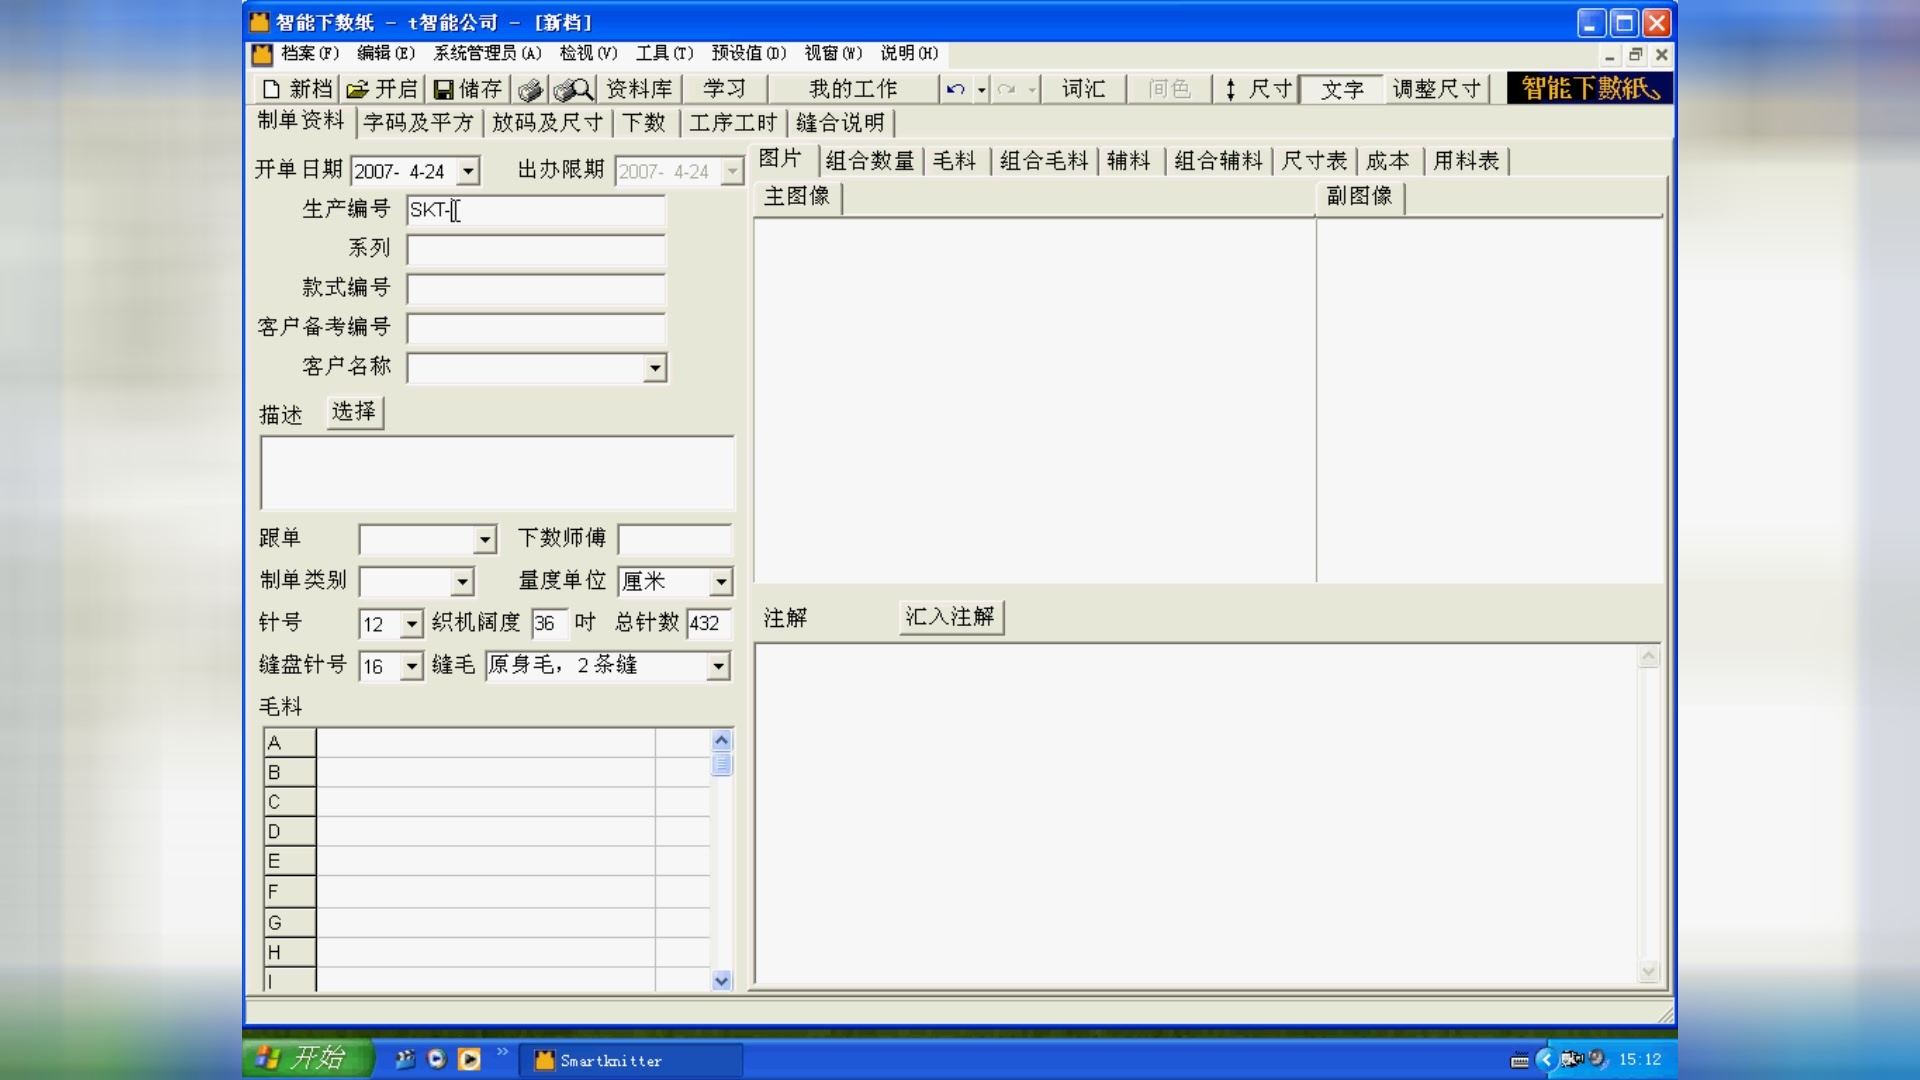Switch to the 辅料 tab
The width and height of the screenshot is (1920, 1080).
click(x=1128, y=161)
